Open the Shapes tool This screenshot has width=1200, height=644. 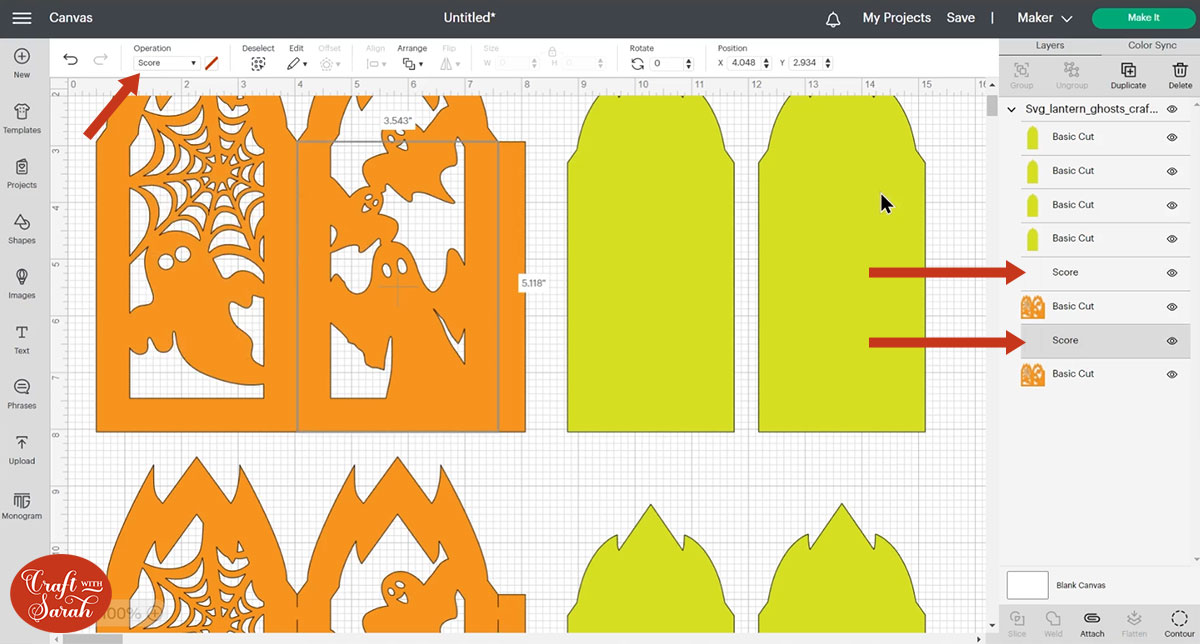pos(21,227)
